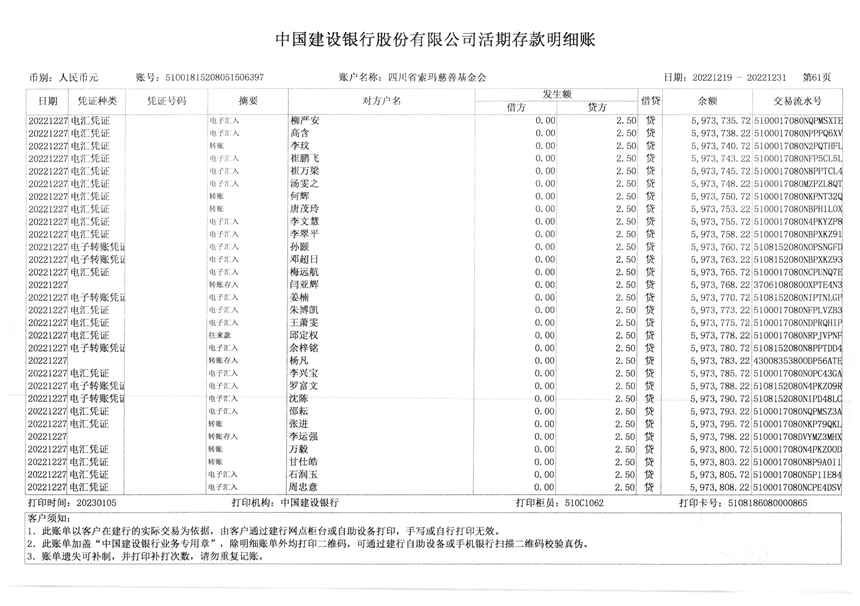Click counterparty name 朱博凯
Image resolution: width=860 pixels, height=606 pixels.
(304, 310)
